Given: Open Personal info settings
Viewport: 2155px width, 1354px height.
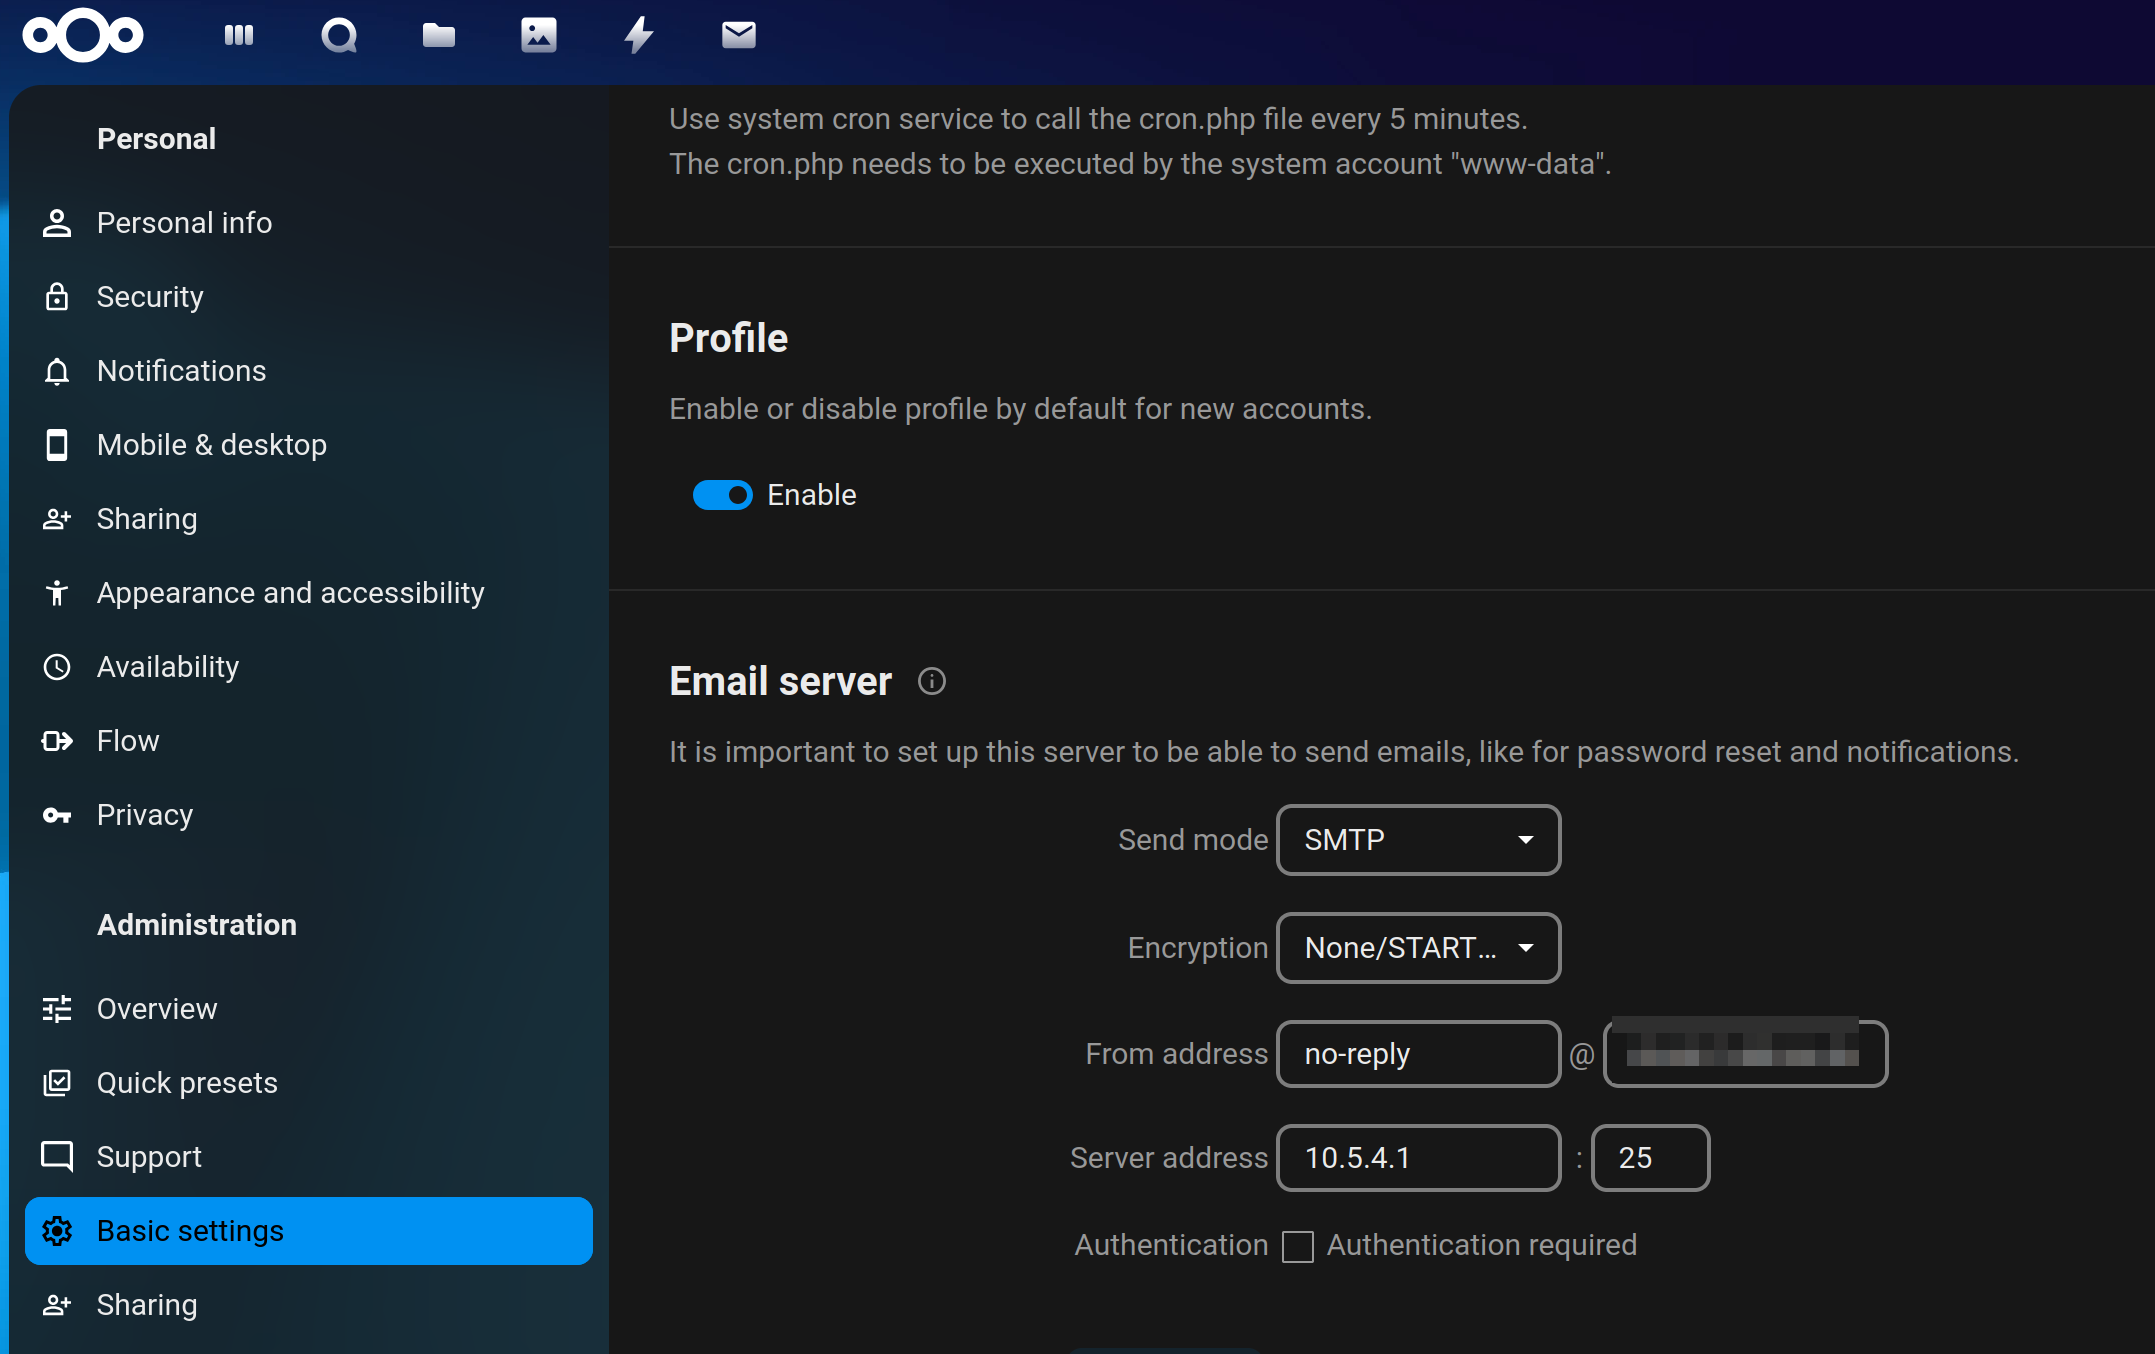Looking at the screenshot, I should point(184,223).
